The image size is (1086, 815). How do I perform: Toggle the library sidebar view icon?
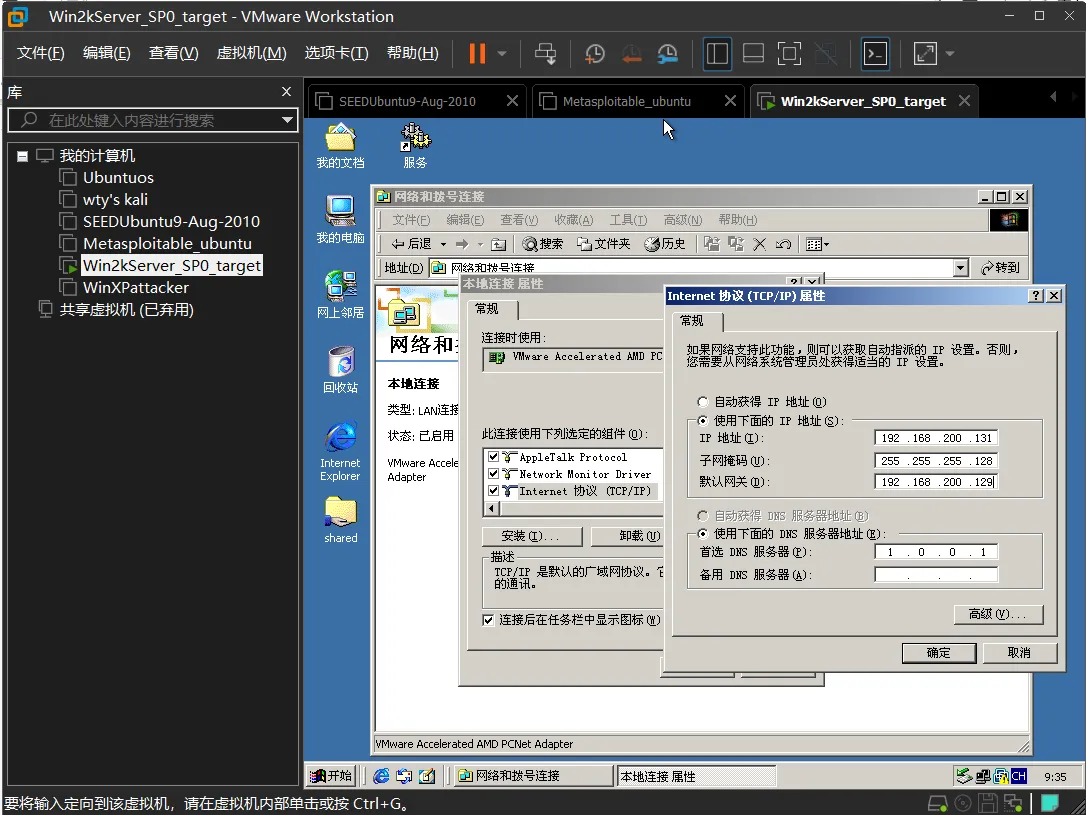pyautogui.click(x=718, y=53)
